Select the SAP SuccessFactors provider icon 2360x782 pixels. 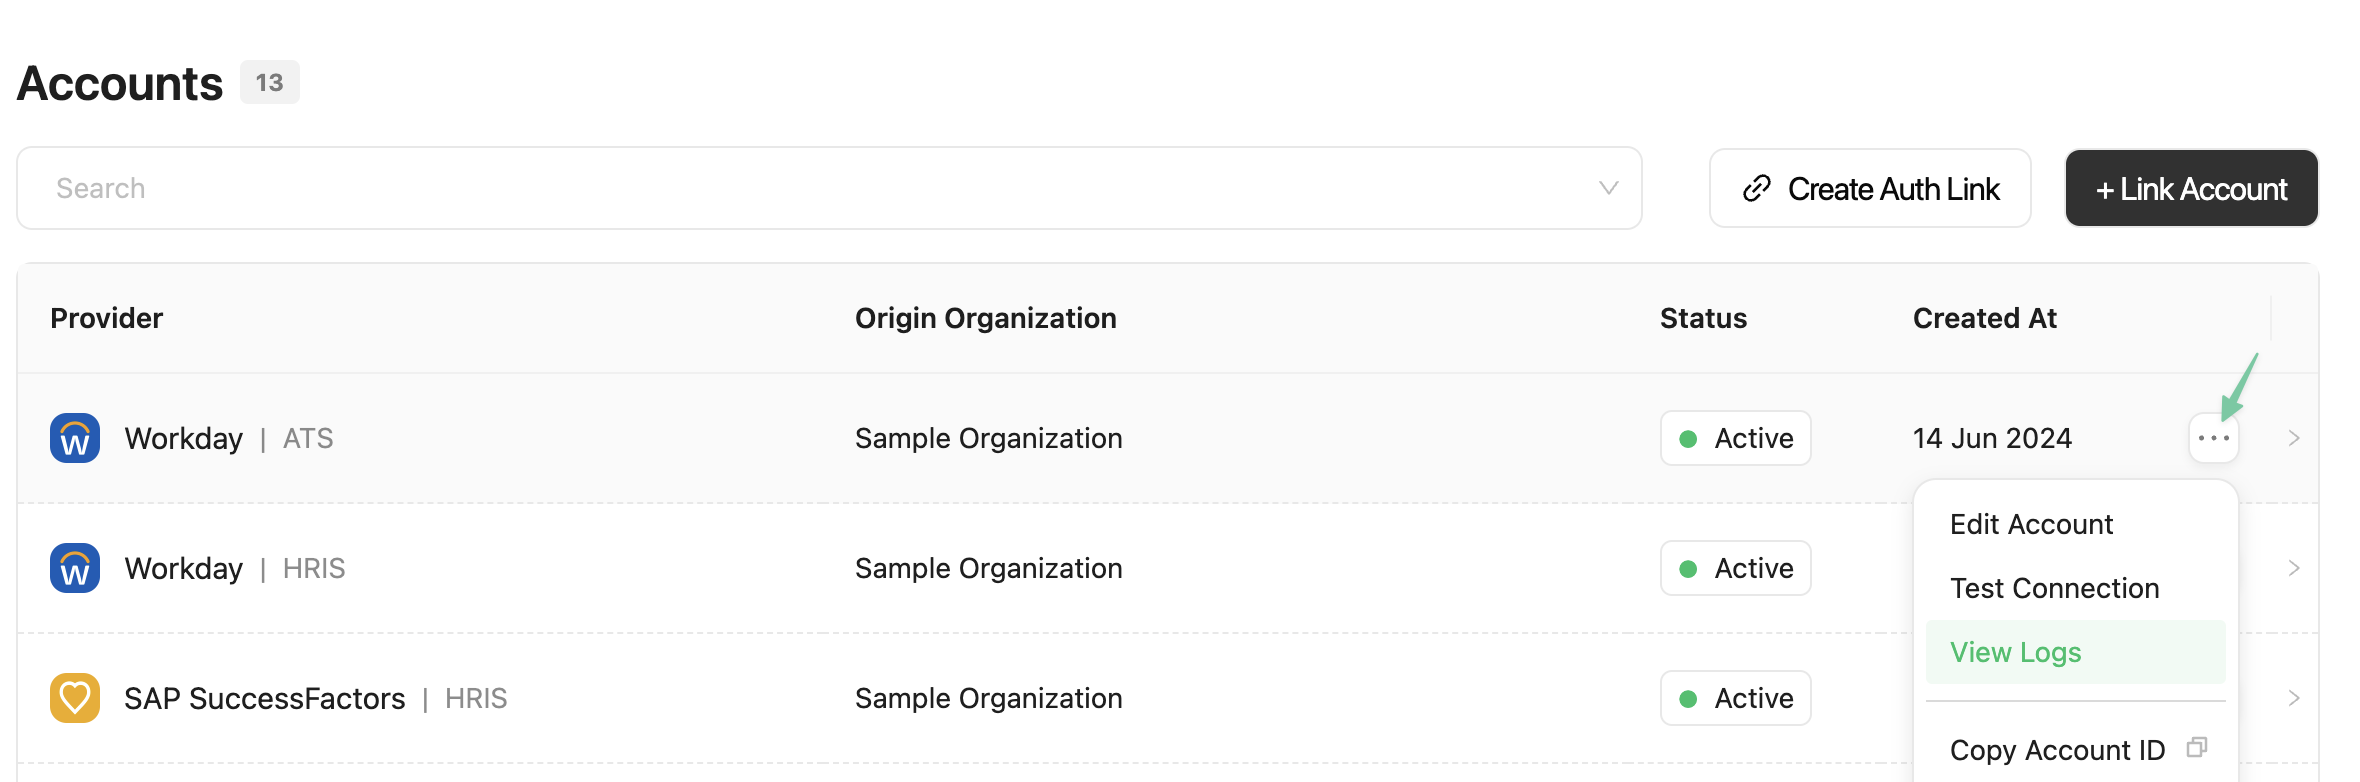tap(74, 698)
